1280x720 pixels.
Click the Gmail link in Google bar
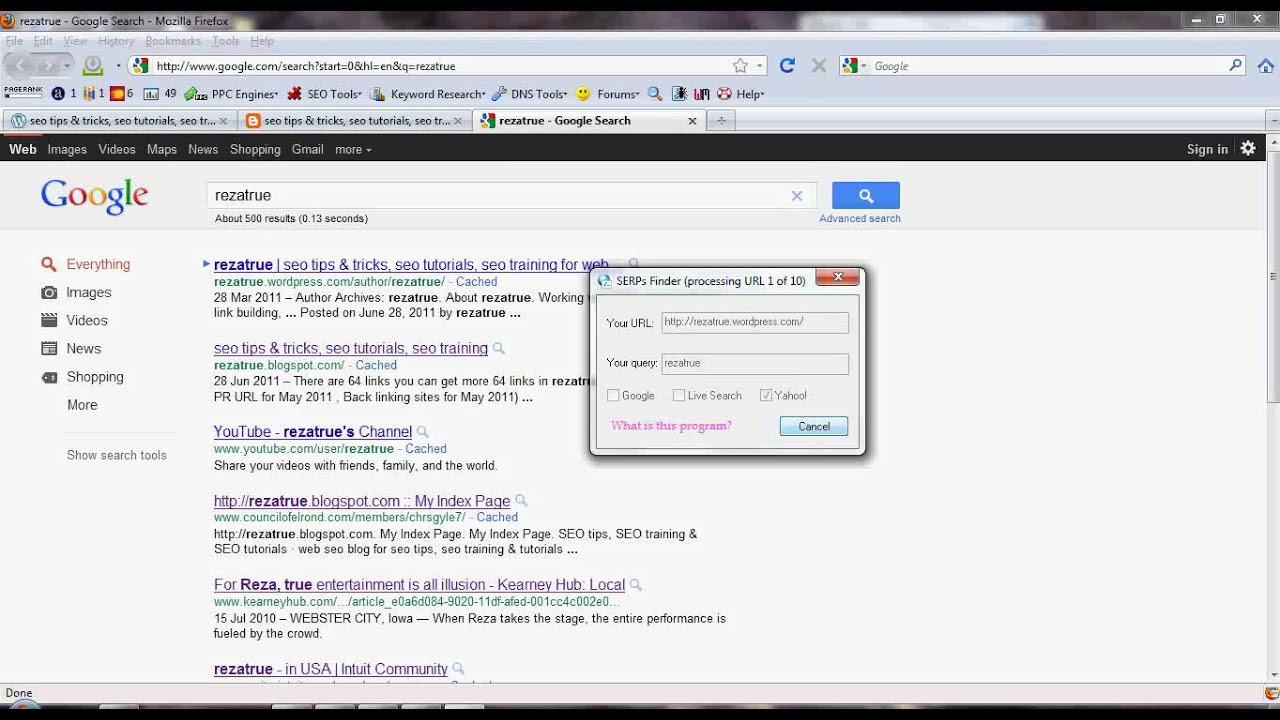click(x=307, y=149)
